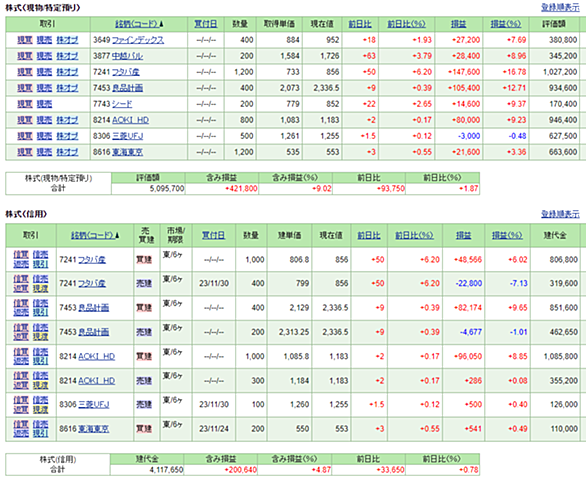Click 株オプ in the 3649 ファインデックス row

tap(67, 40)
